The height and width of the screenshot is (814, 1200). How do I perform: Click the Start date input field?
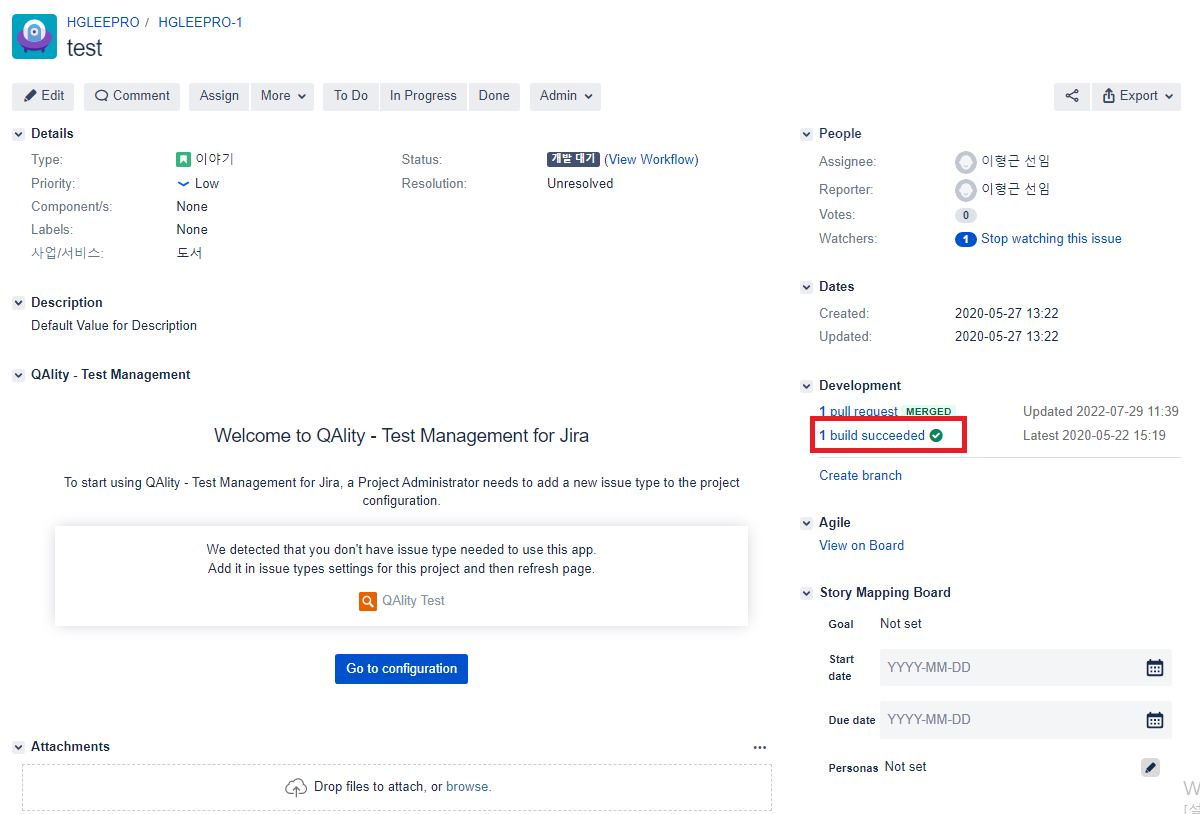1026,667
